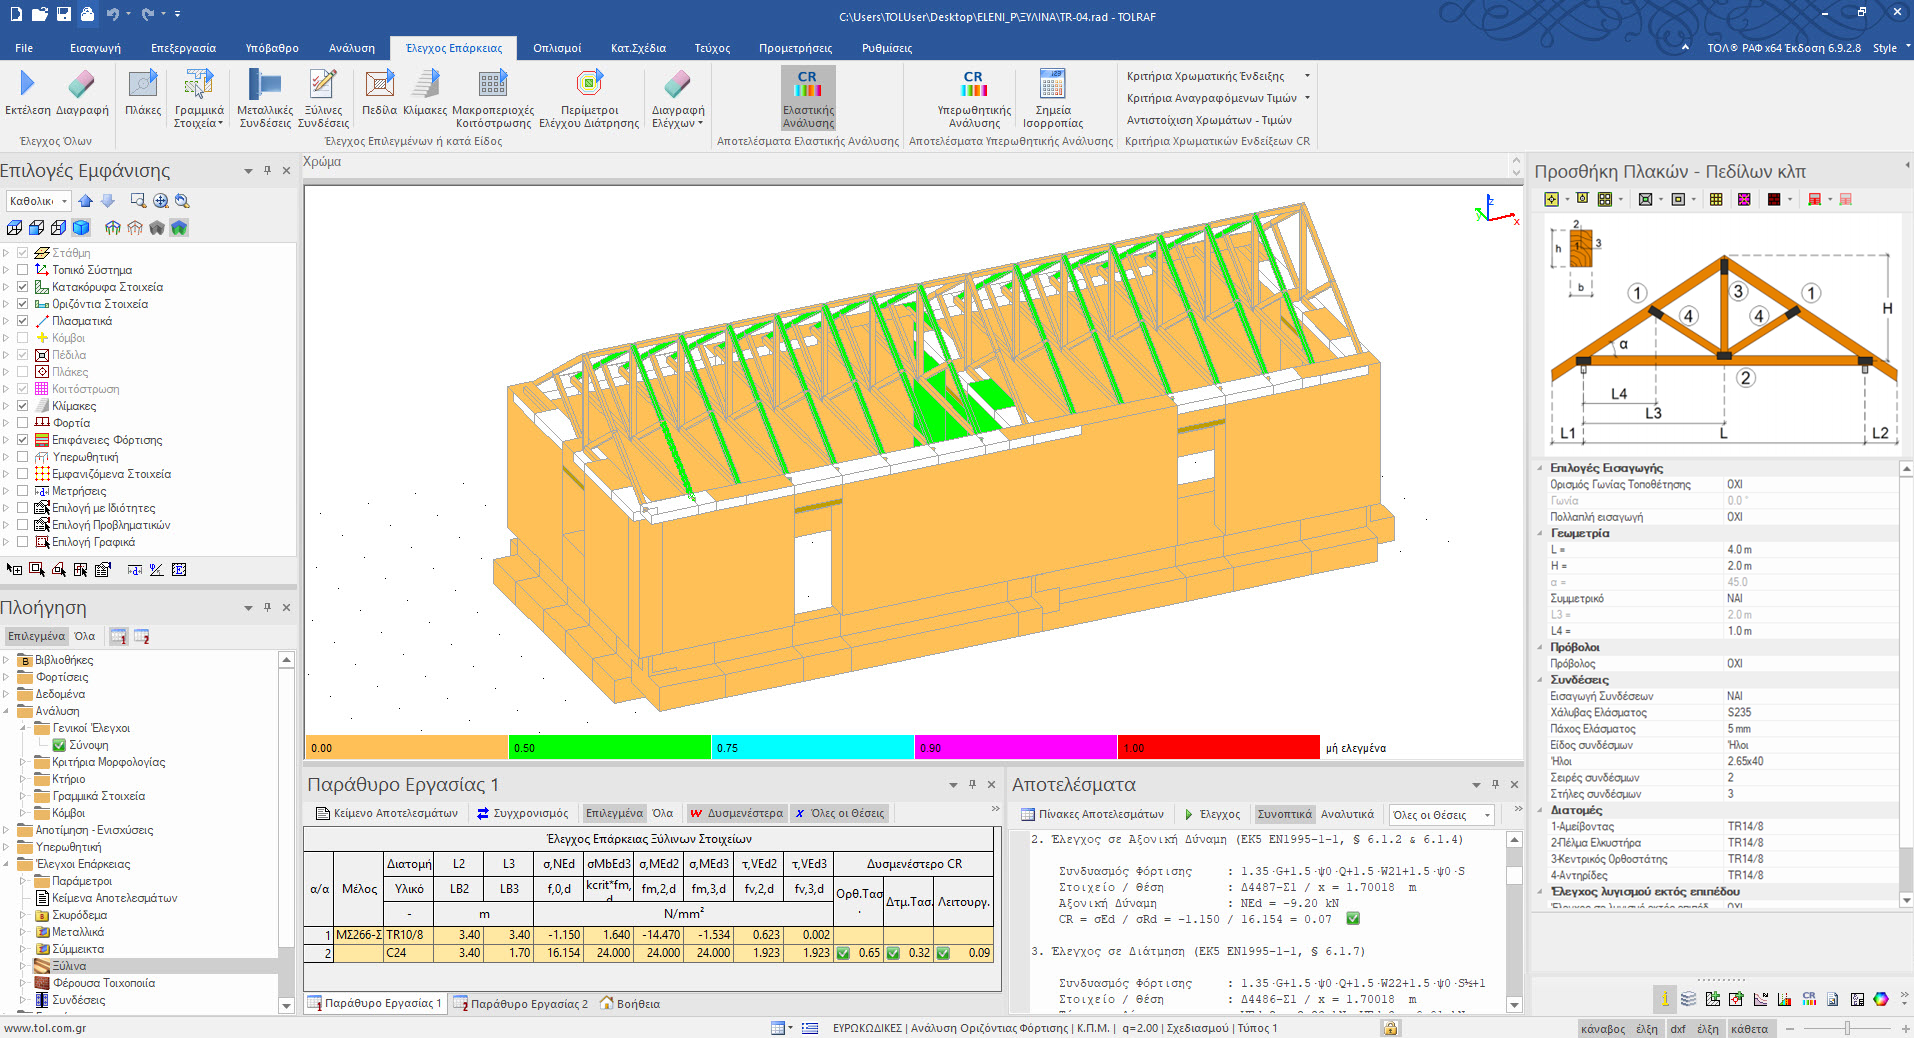
Task: Enable Τοπικό Σύστημα checkbox
Action: (22, 270)
